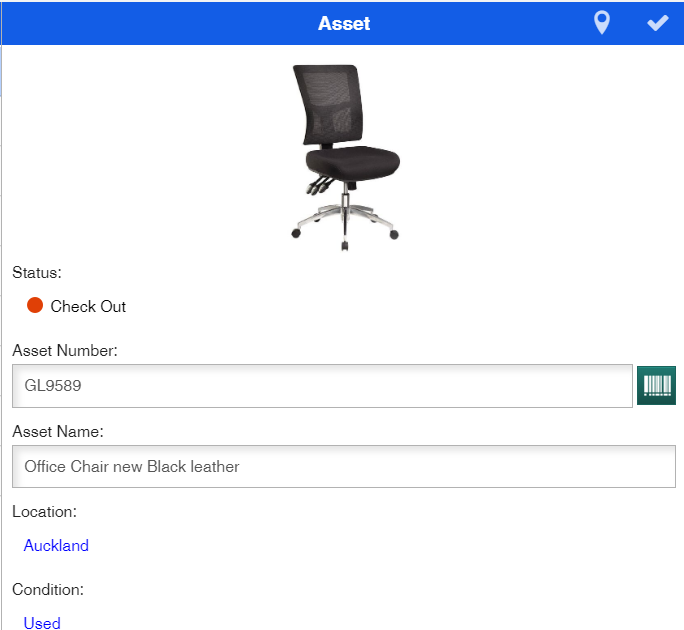Confirm asset with the checkmark icon
The image size is (684, 630).
(657, 23)
